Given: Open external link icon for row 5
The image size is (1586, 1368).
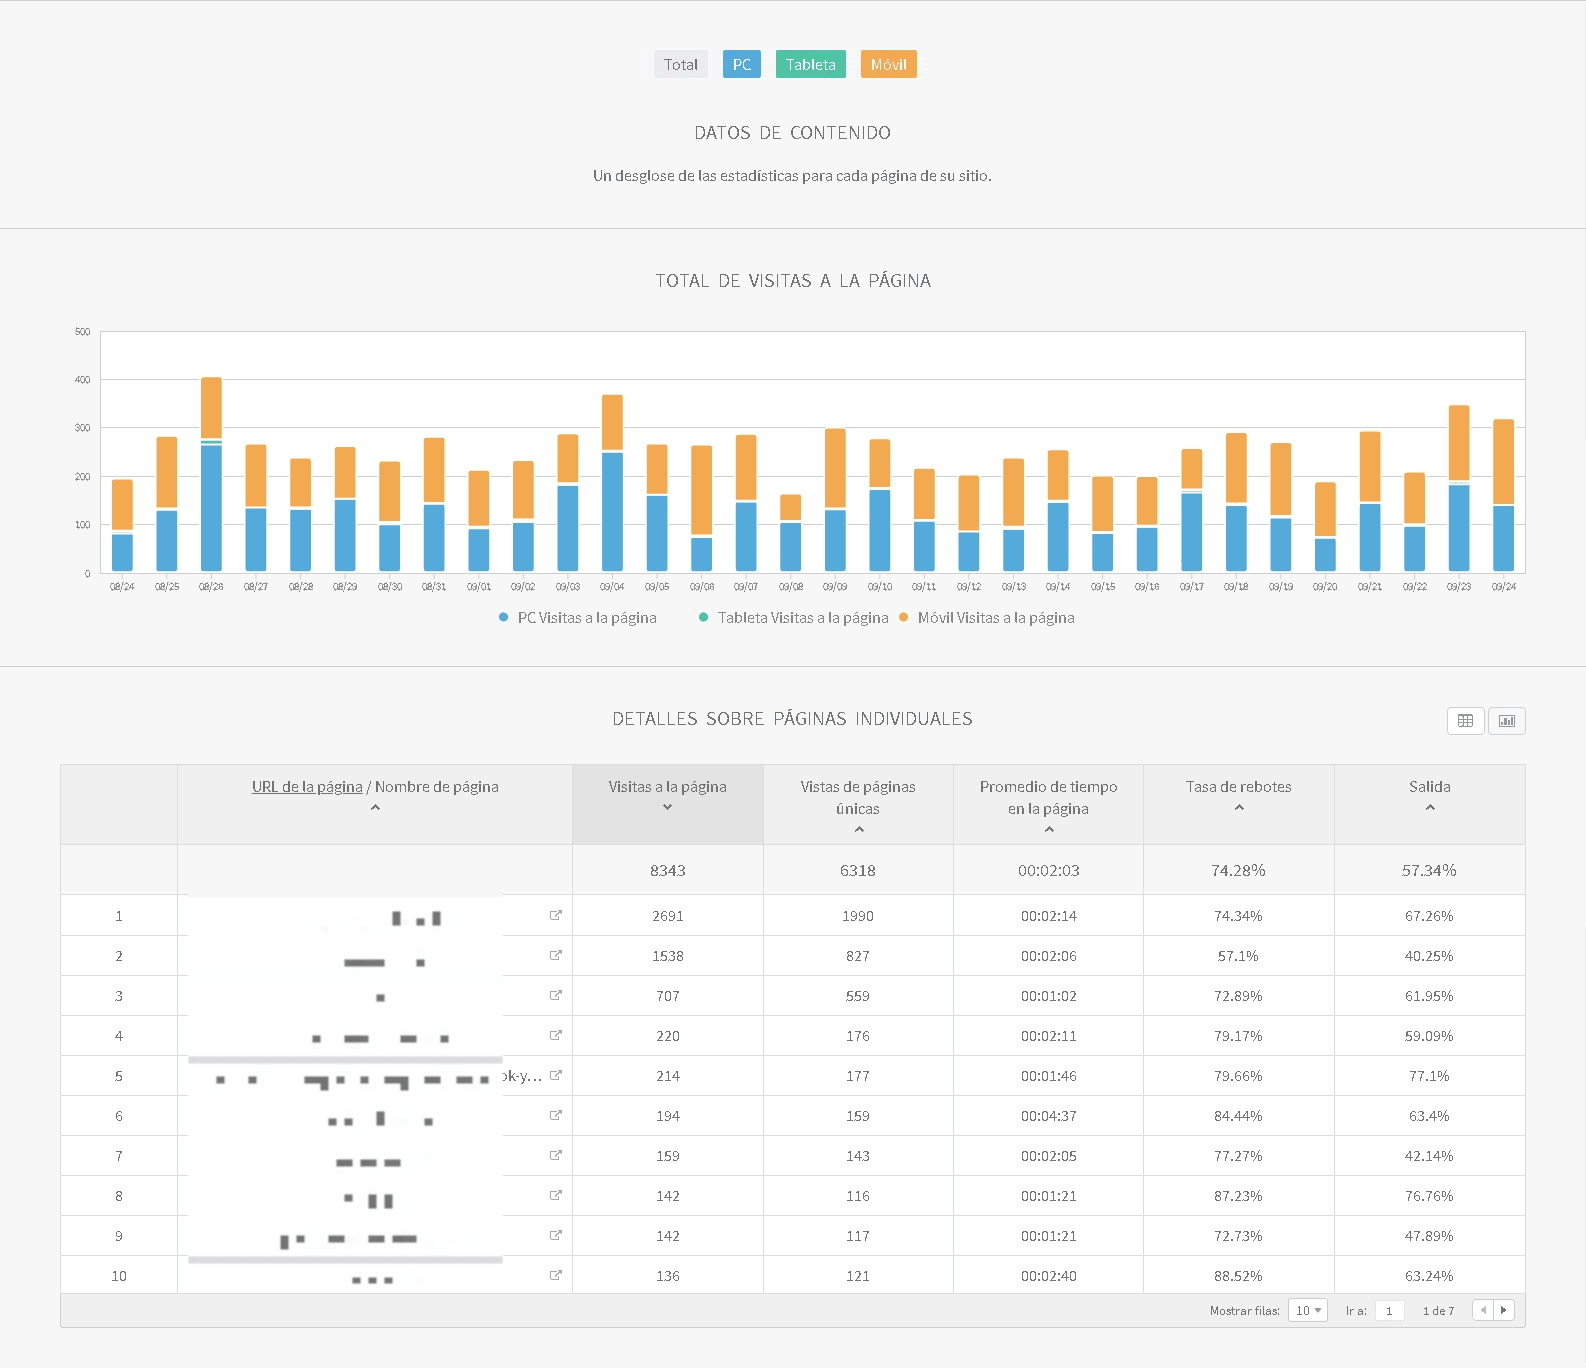Looking at the screenshot, I should [556, 1075].
